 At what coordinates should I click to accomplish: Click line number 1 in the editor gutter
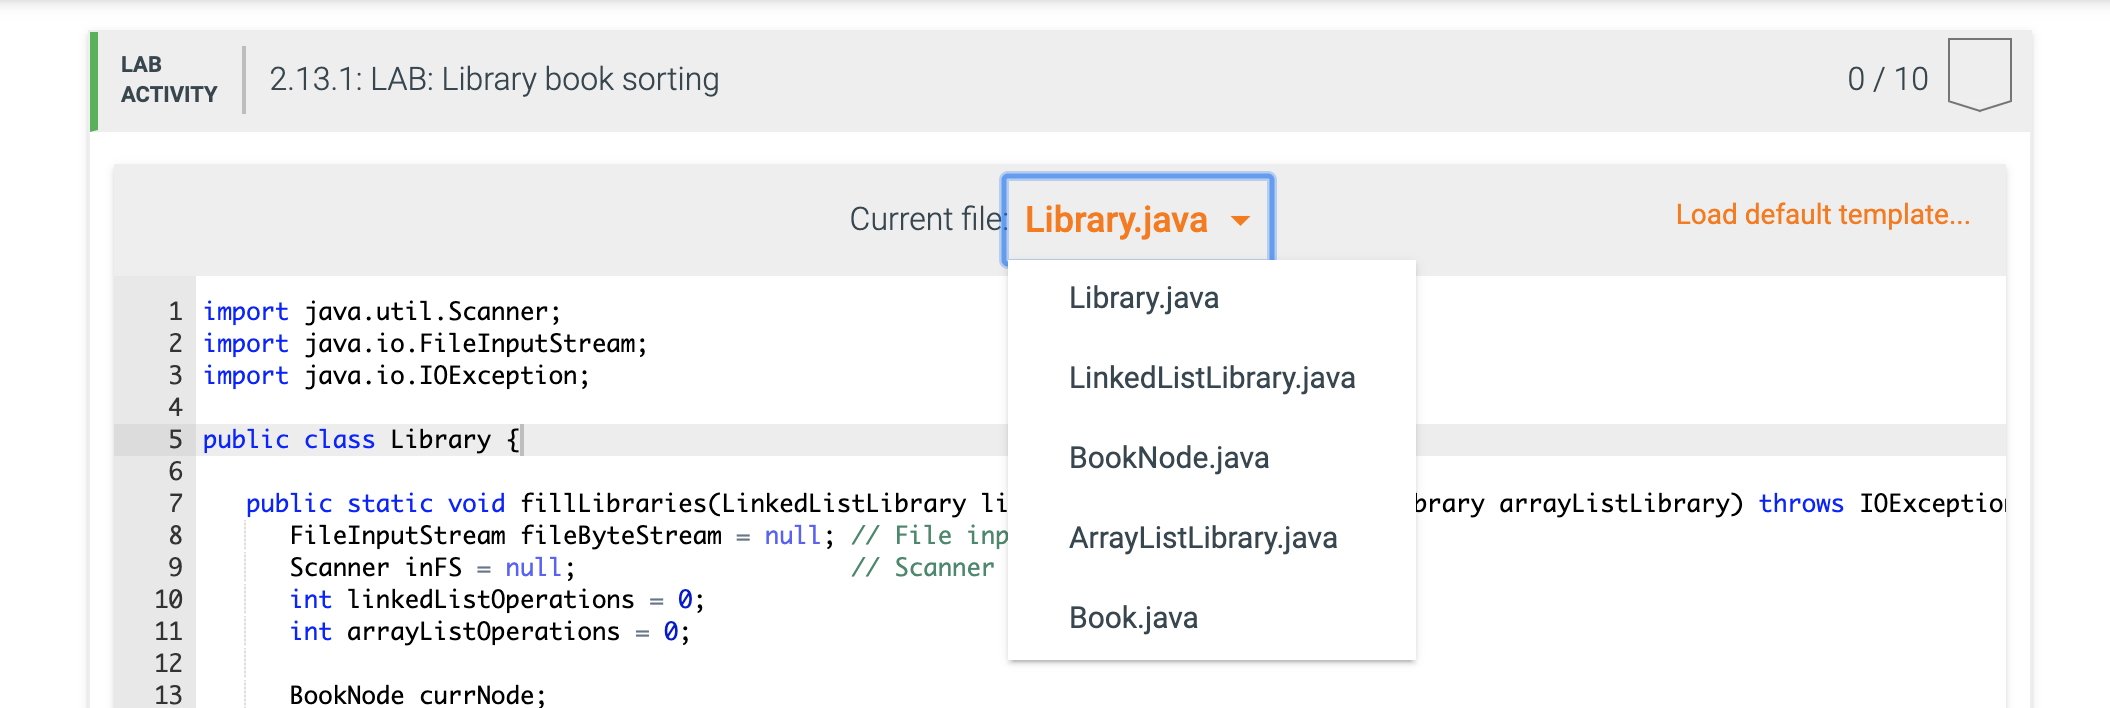tap(176, 312)
